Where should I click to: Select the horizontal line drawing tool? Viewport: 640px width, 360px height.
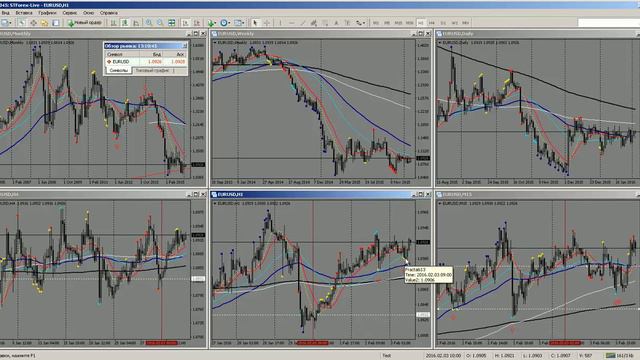291,23
